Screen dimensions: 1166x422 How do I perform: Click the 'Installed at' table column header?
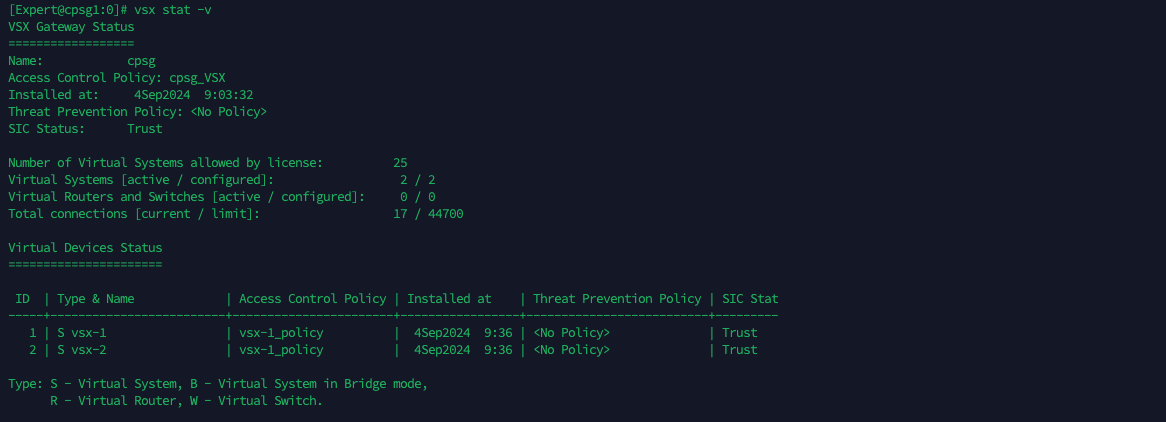coord(449,299)
